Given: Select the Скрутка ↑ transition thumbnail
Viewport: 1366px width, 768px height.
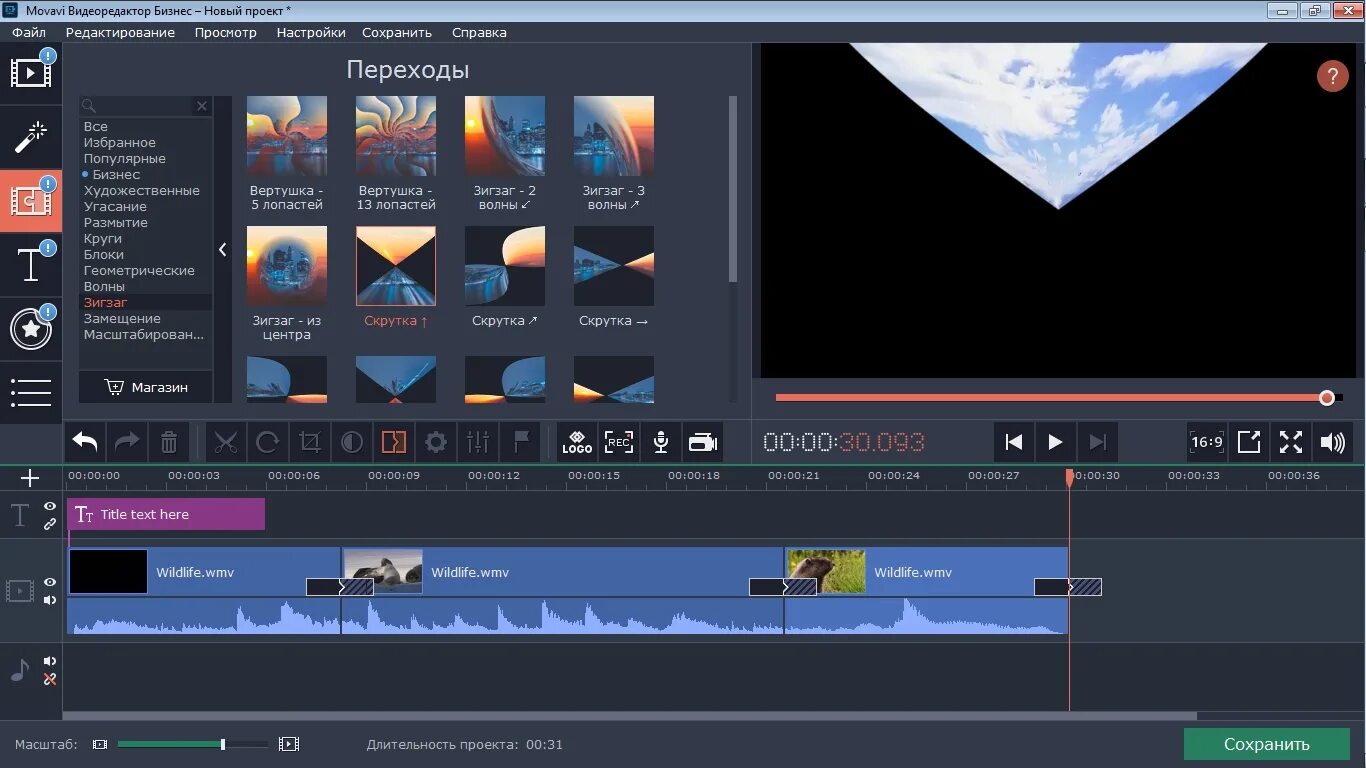Looking at the screenshot, I should click(x=396, y=266).
